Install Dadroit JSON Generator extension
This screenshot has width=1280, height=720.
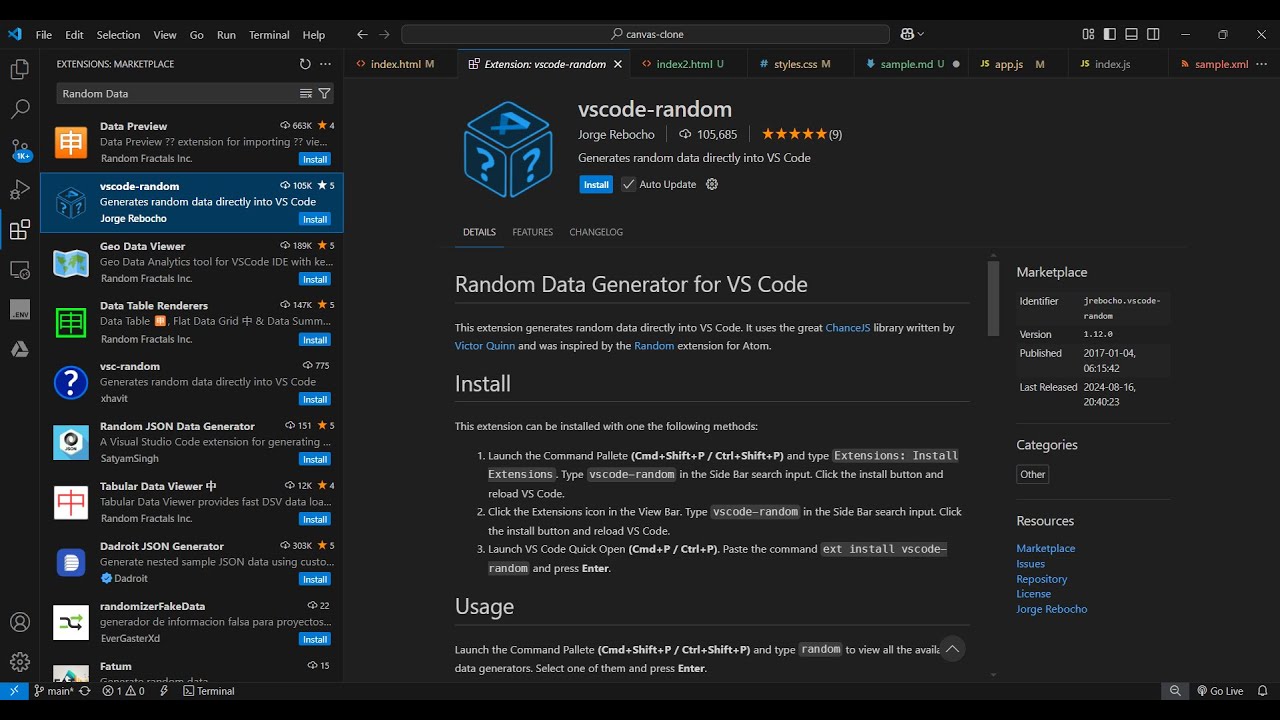[315, 579]
